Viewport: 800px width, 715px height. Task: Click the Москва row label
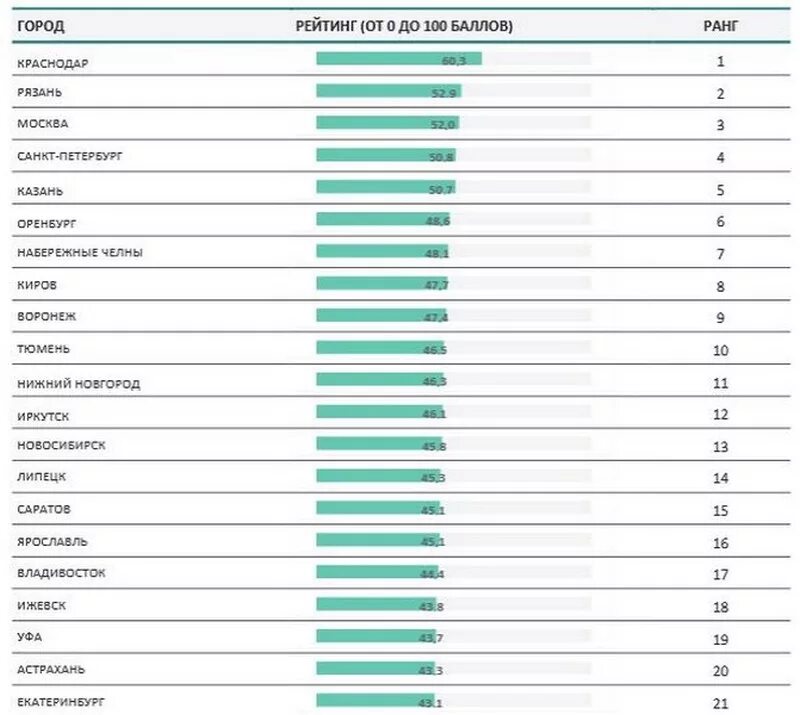pyautogui.click(x=43, y=124)
